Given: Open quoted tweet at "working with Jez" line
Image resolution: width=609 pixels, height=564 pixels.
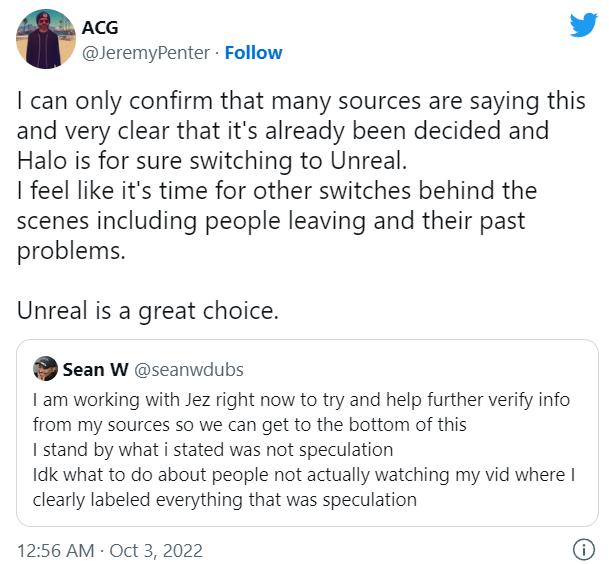Looking at the screenshot, I should pos(300,400).
